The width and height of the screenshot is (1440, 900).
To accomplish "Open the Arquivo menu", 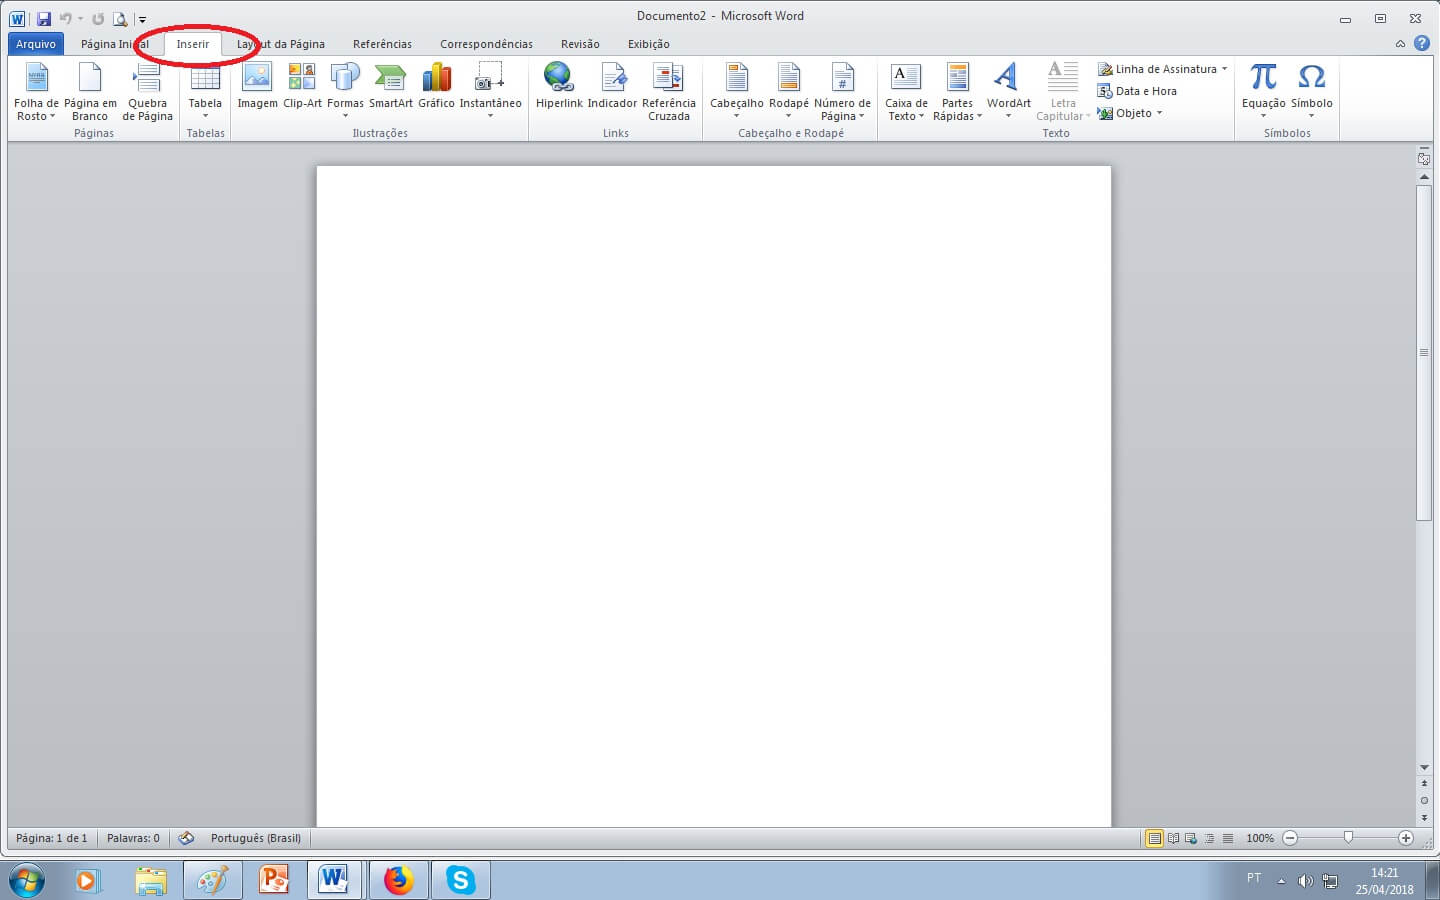I will pos(36,44).
